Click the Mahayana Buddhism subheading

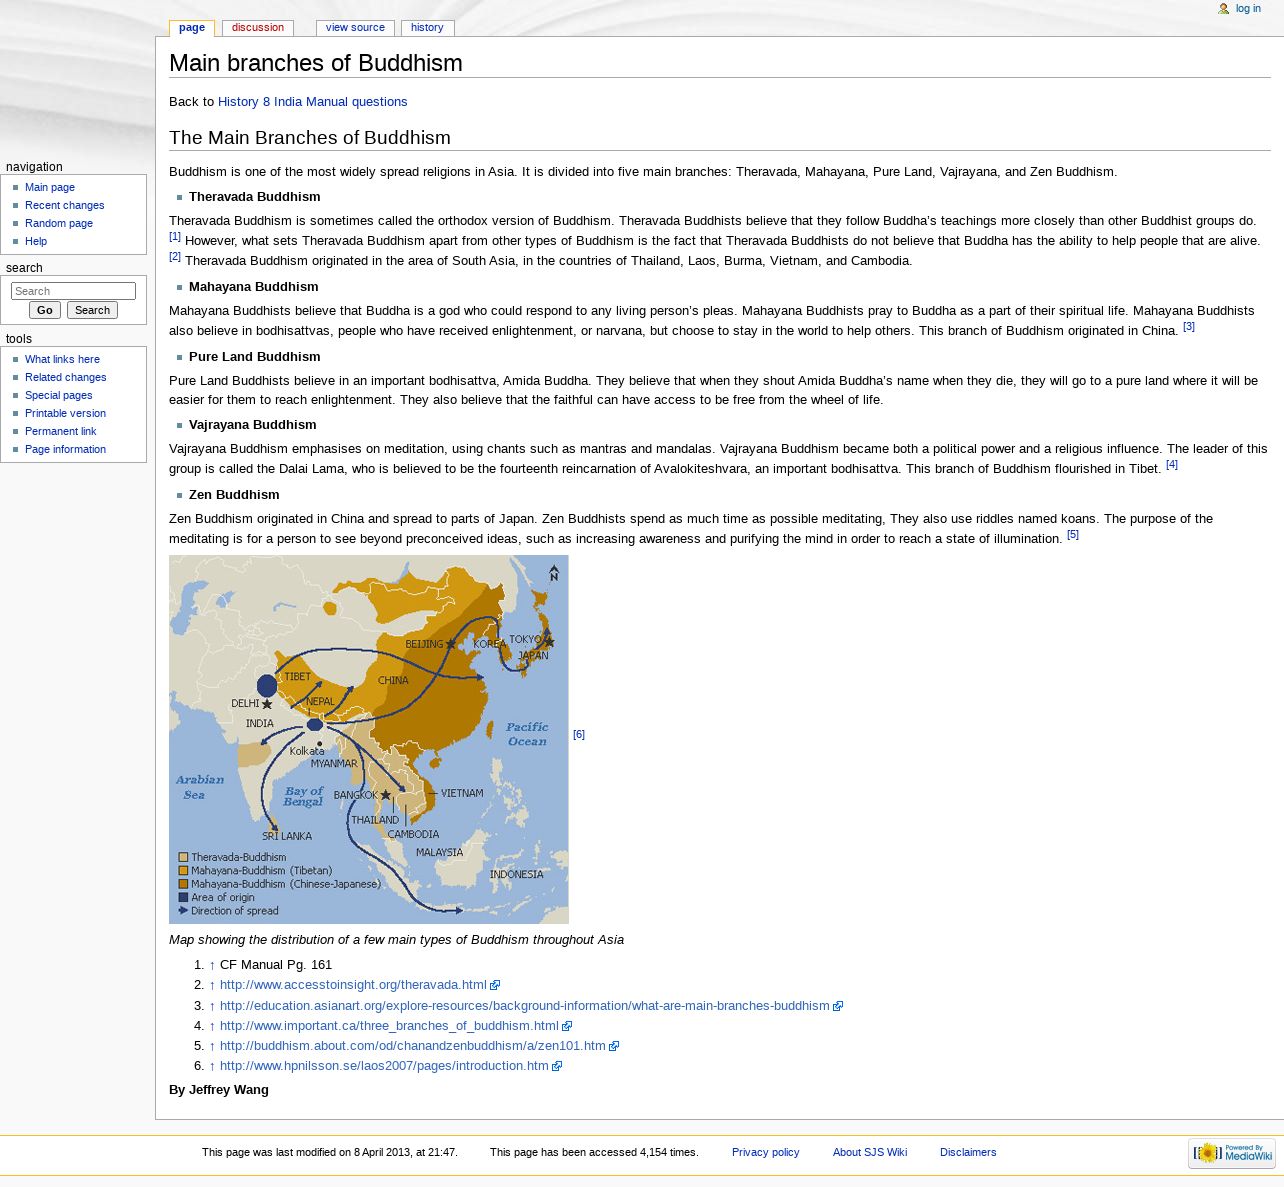click(254, 287)
